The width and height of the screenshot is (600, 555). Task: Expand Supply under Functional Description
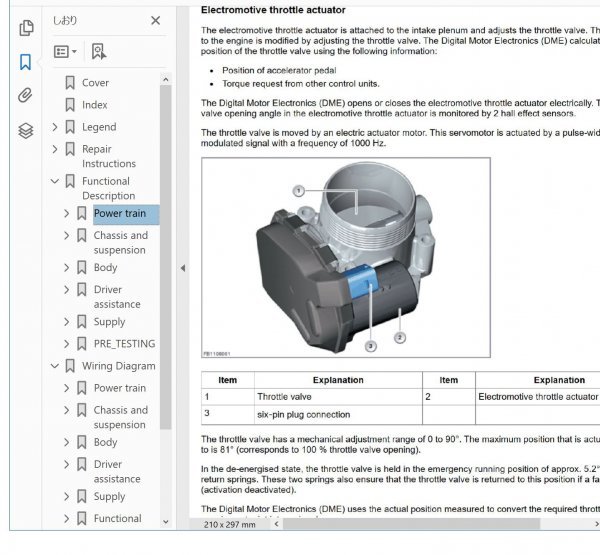(x=67, y=322)
